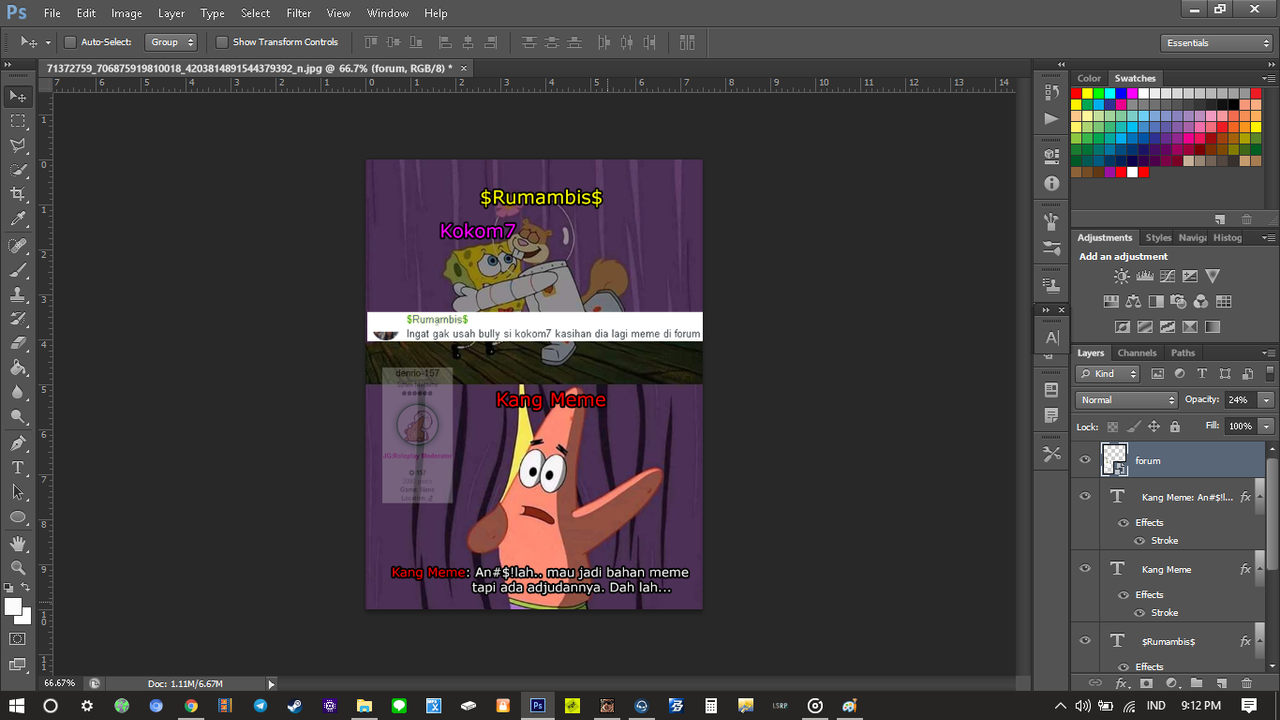The height and width of the screenshot is (720, 1280).
Task: Select the Crop tool
Action: pos(18,195)
